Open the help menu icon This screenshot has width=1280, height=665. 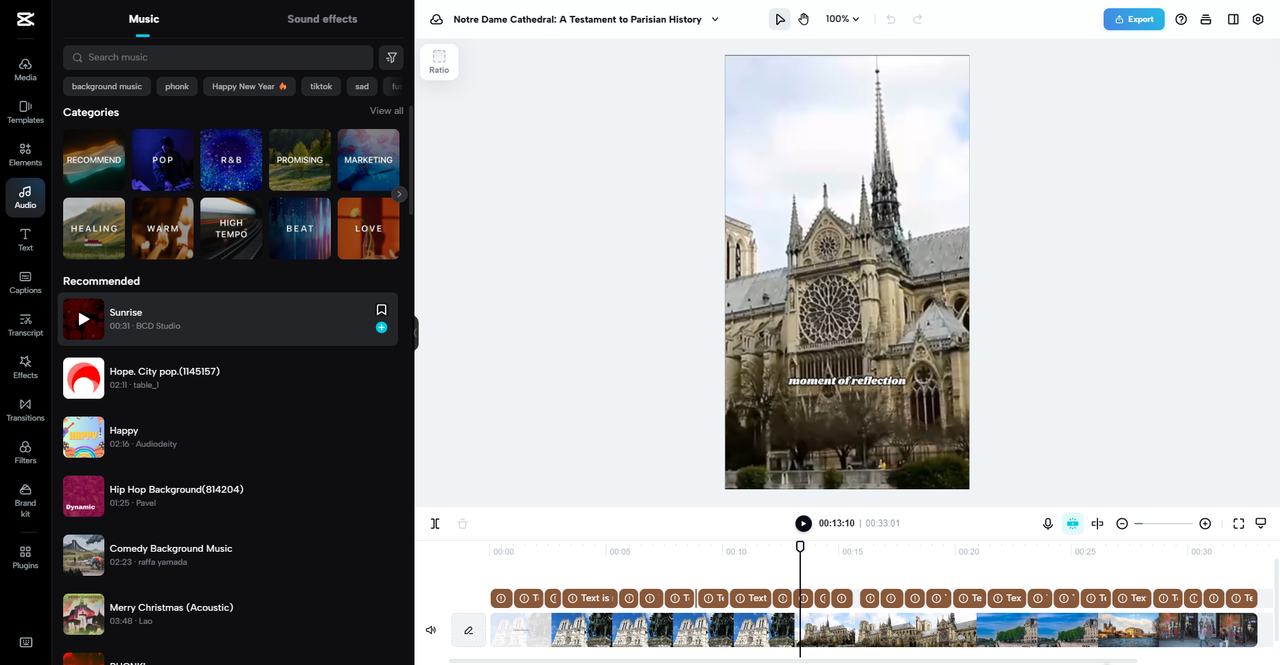point(1181,19)
